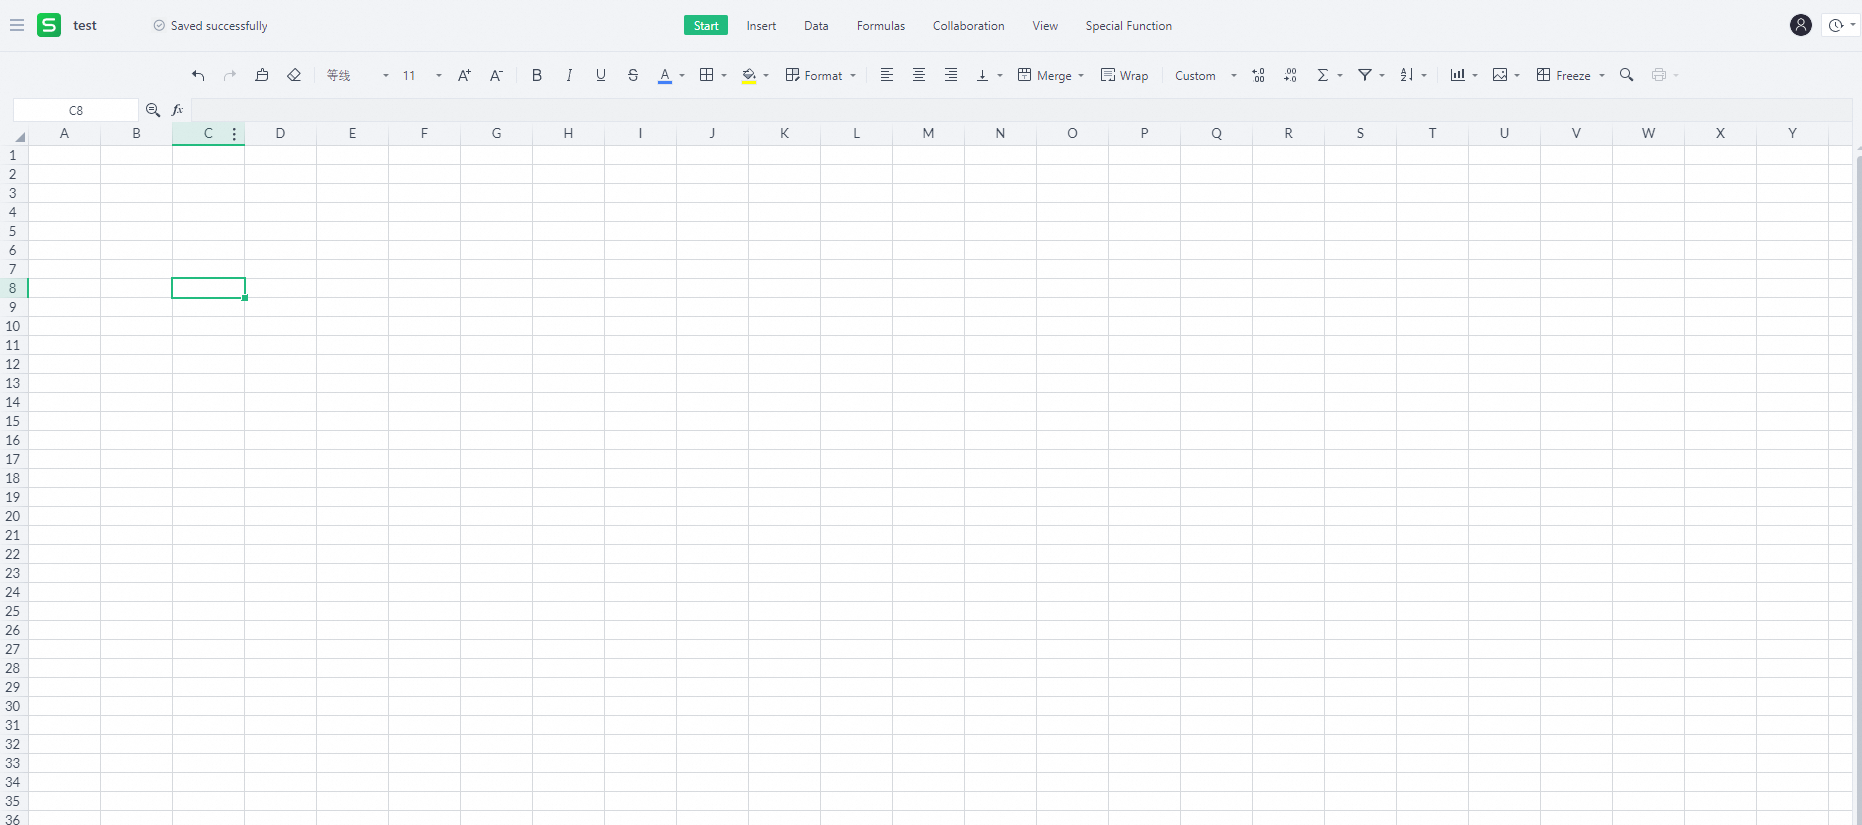Toggle underline formatting
The width and height of the screenshot is (1862, 825).
pyautogui.click(x=601, y=75)
